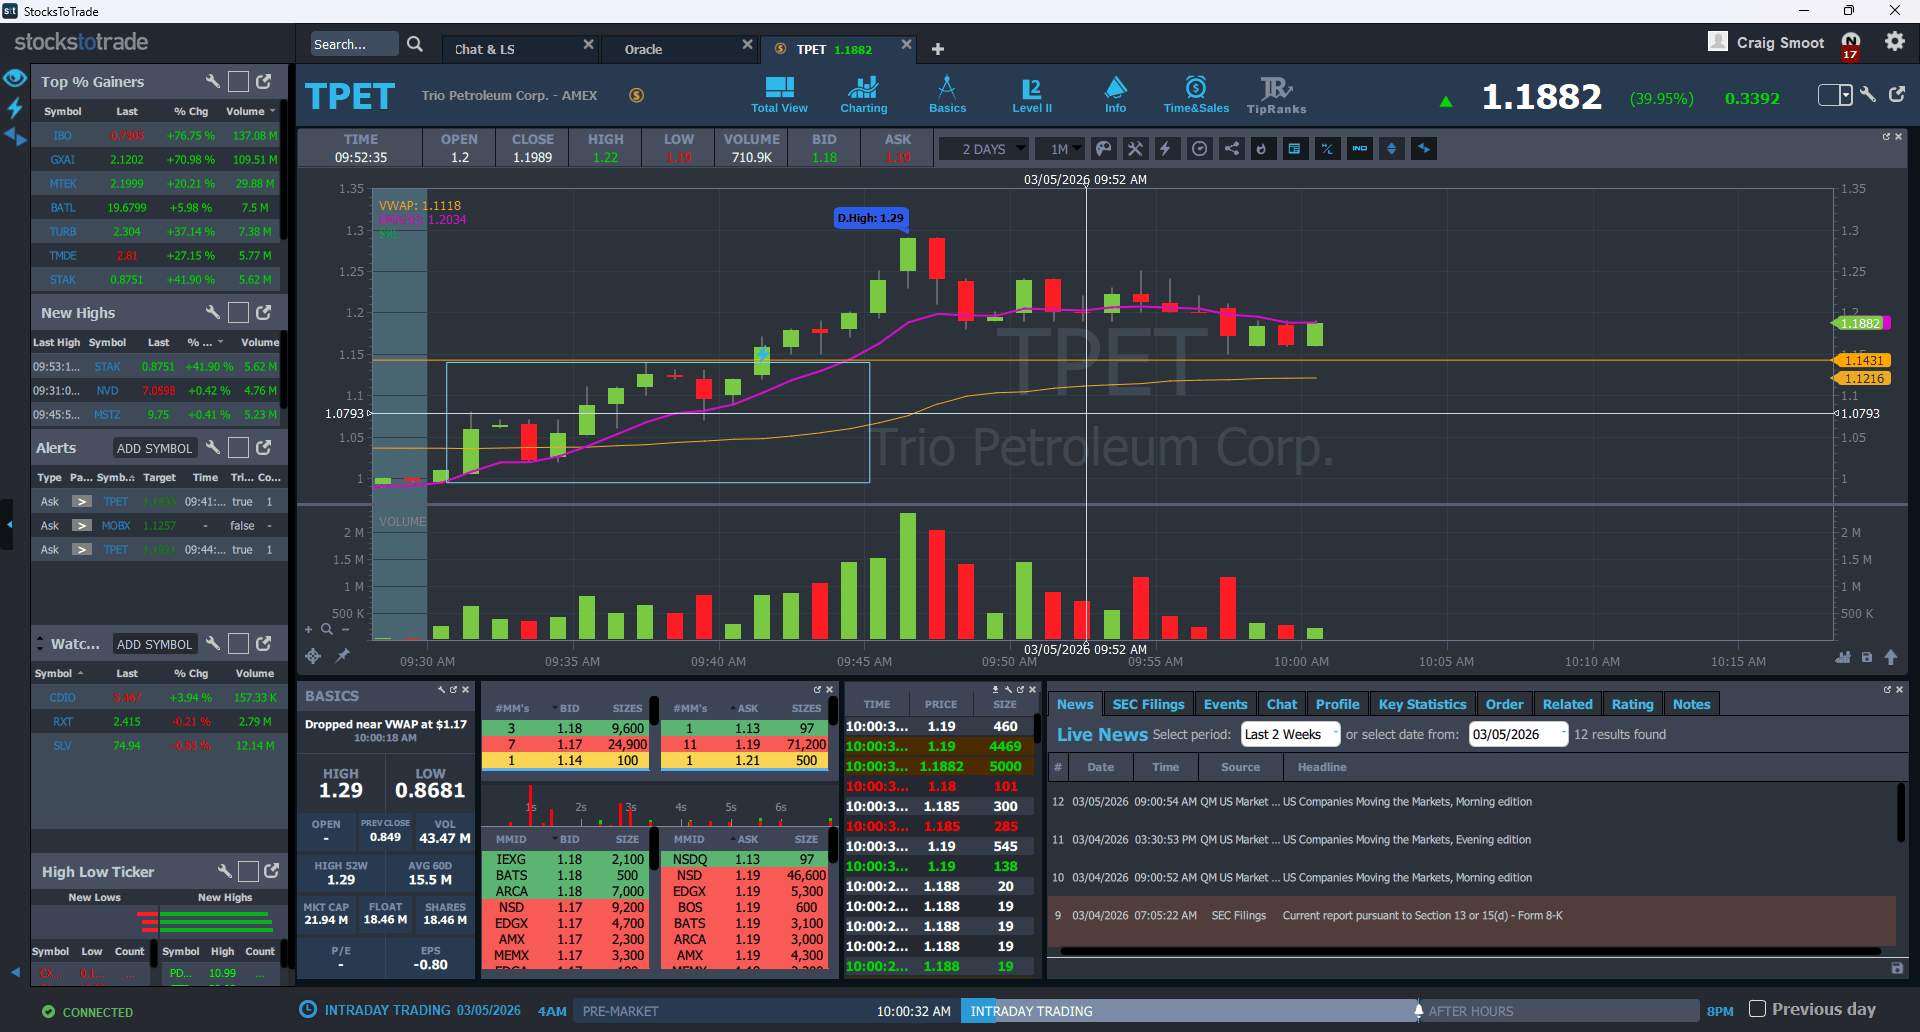Open the Basics module
This screenshot has width=1920, height=1032.
coord(947,95)
